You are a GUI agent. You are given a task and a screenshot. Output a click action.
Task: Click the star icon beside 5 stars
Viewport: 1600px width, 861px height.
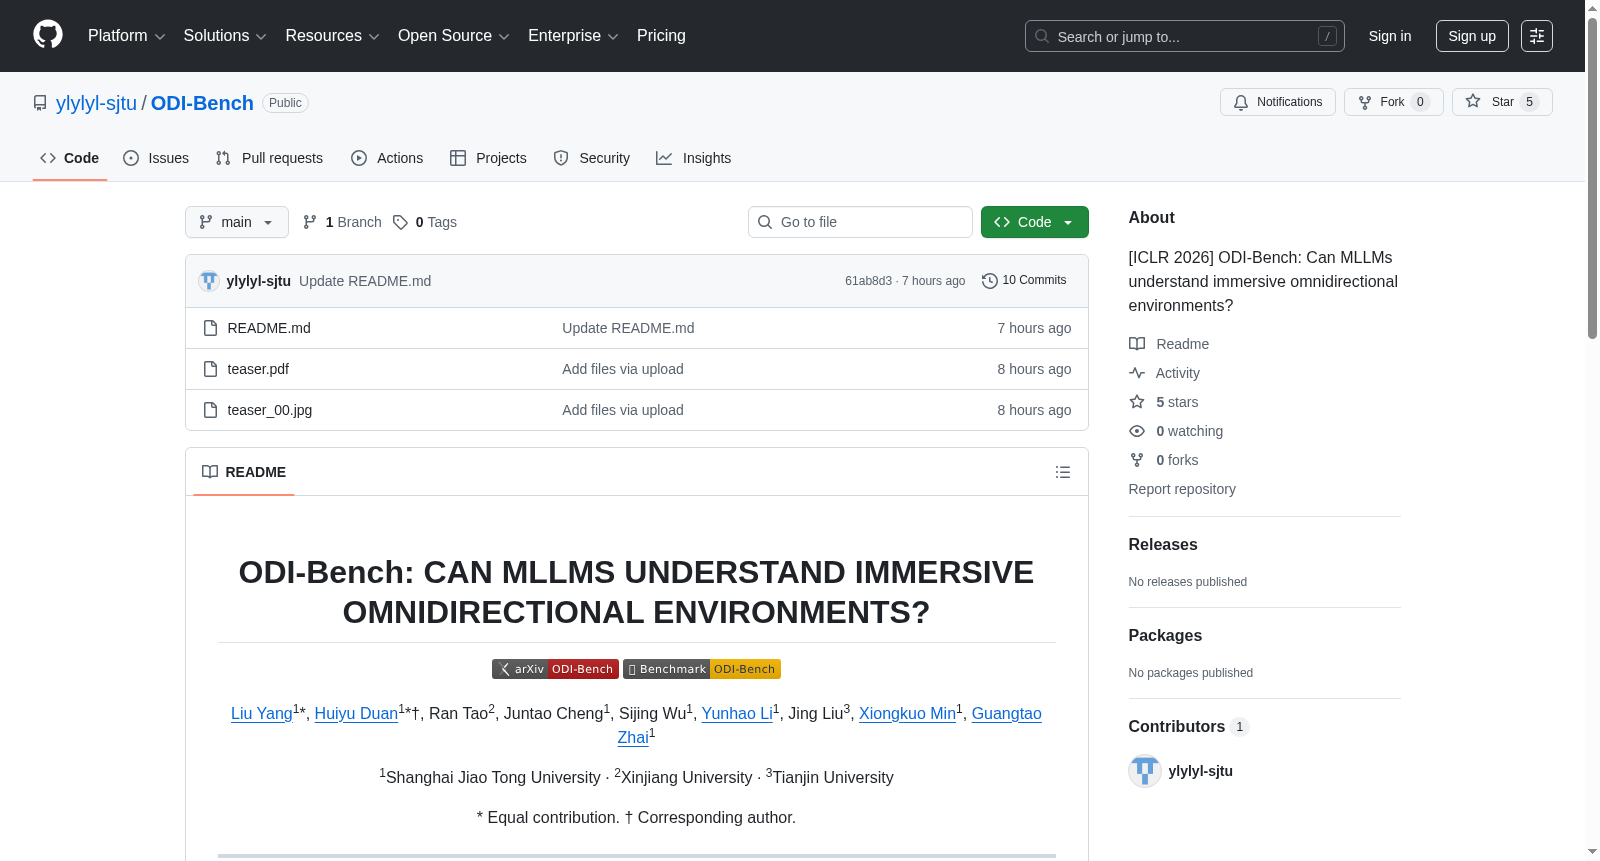(1137, 402)
